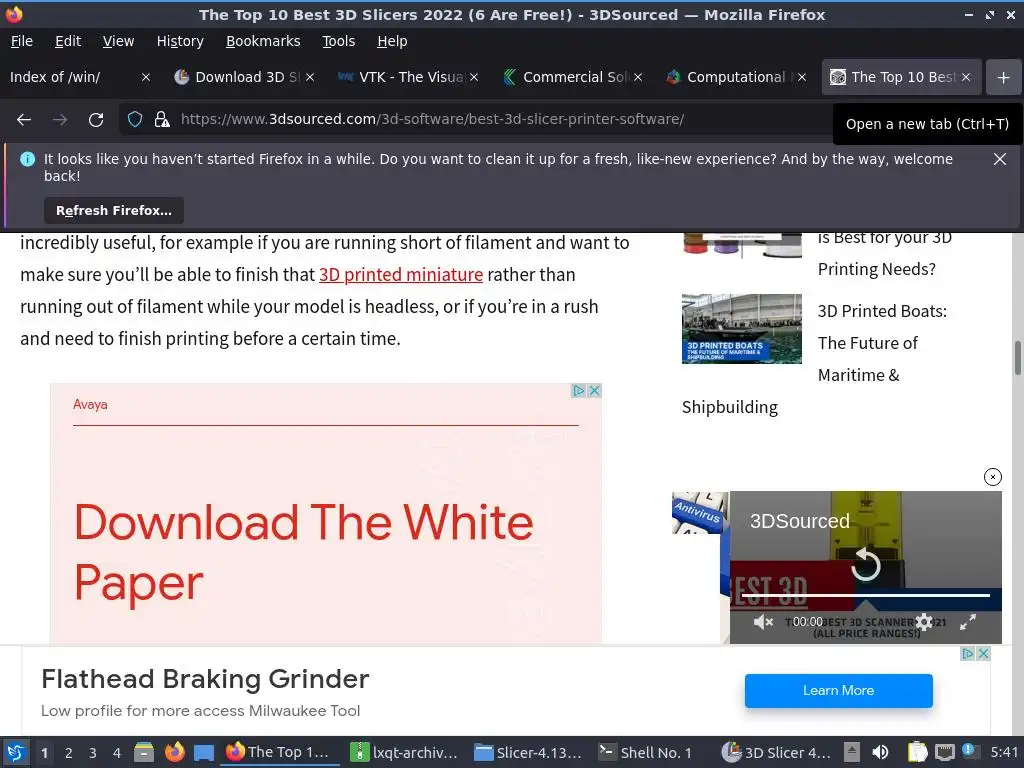The height and width of the screenshot is (768, 1024).
Task: Open the Edit menu
Action: coord(68,41)
